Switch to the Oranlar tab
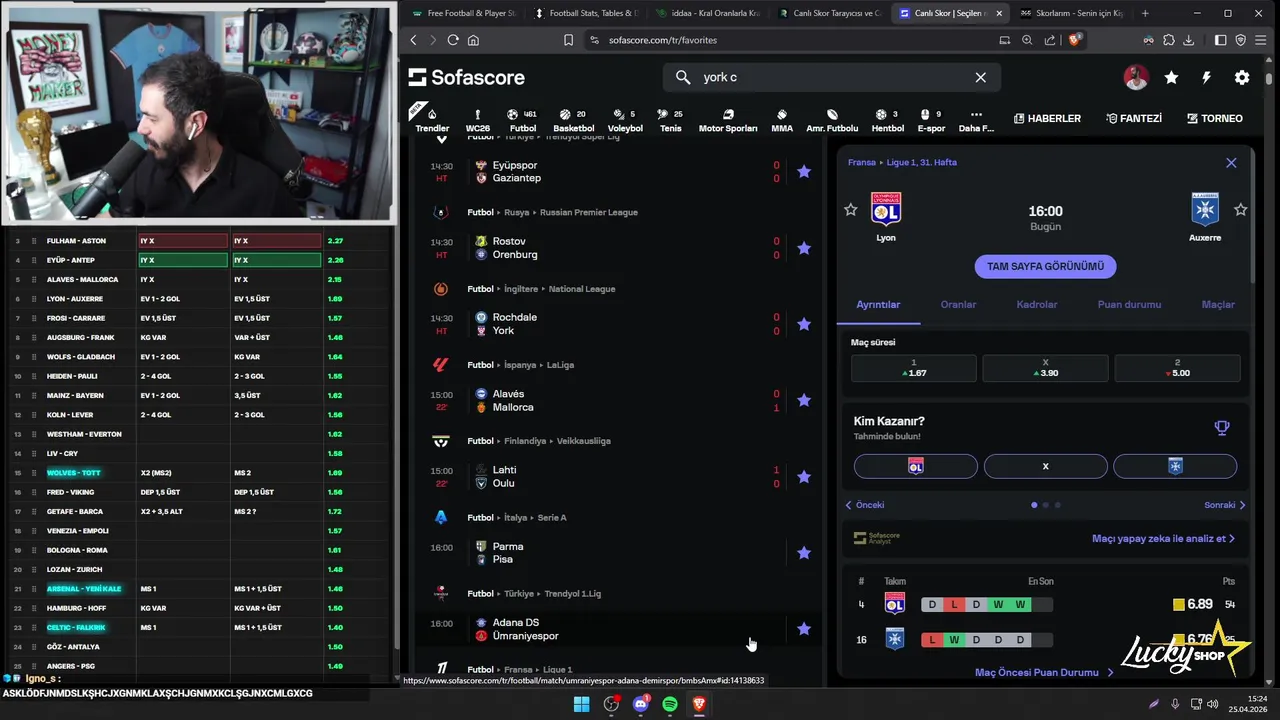 [x=958, y=305]
